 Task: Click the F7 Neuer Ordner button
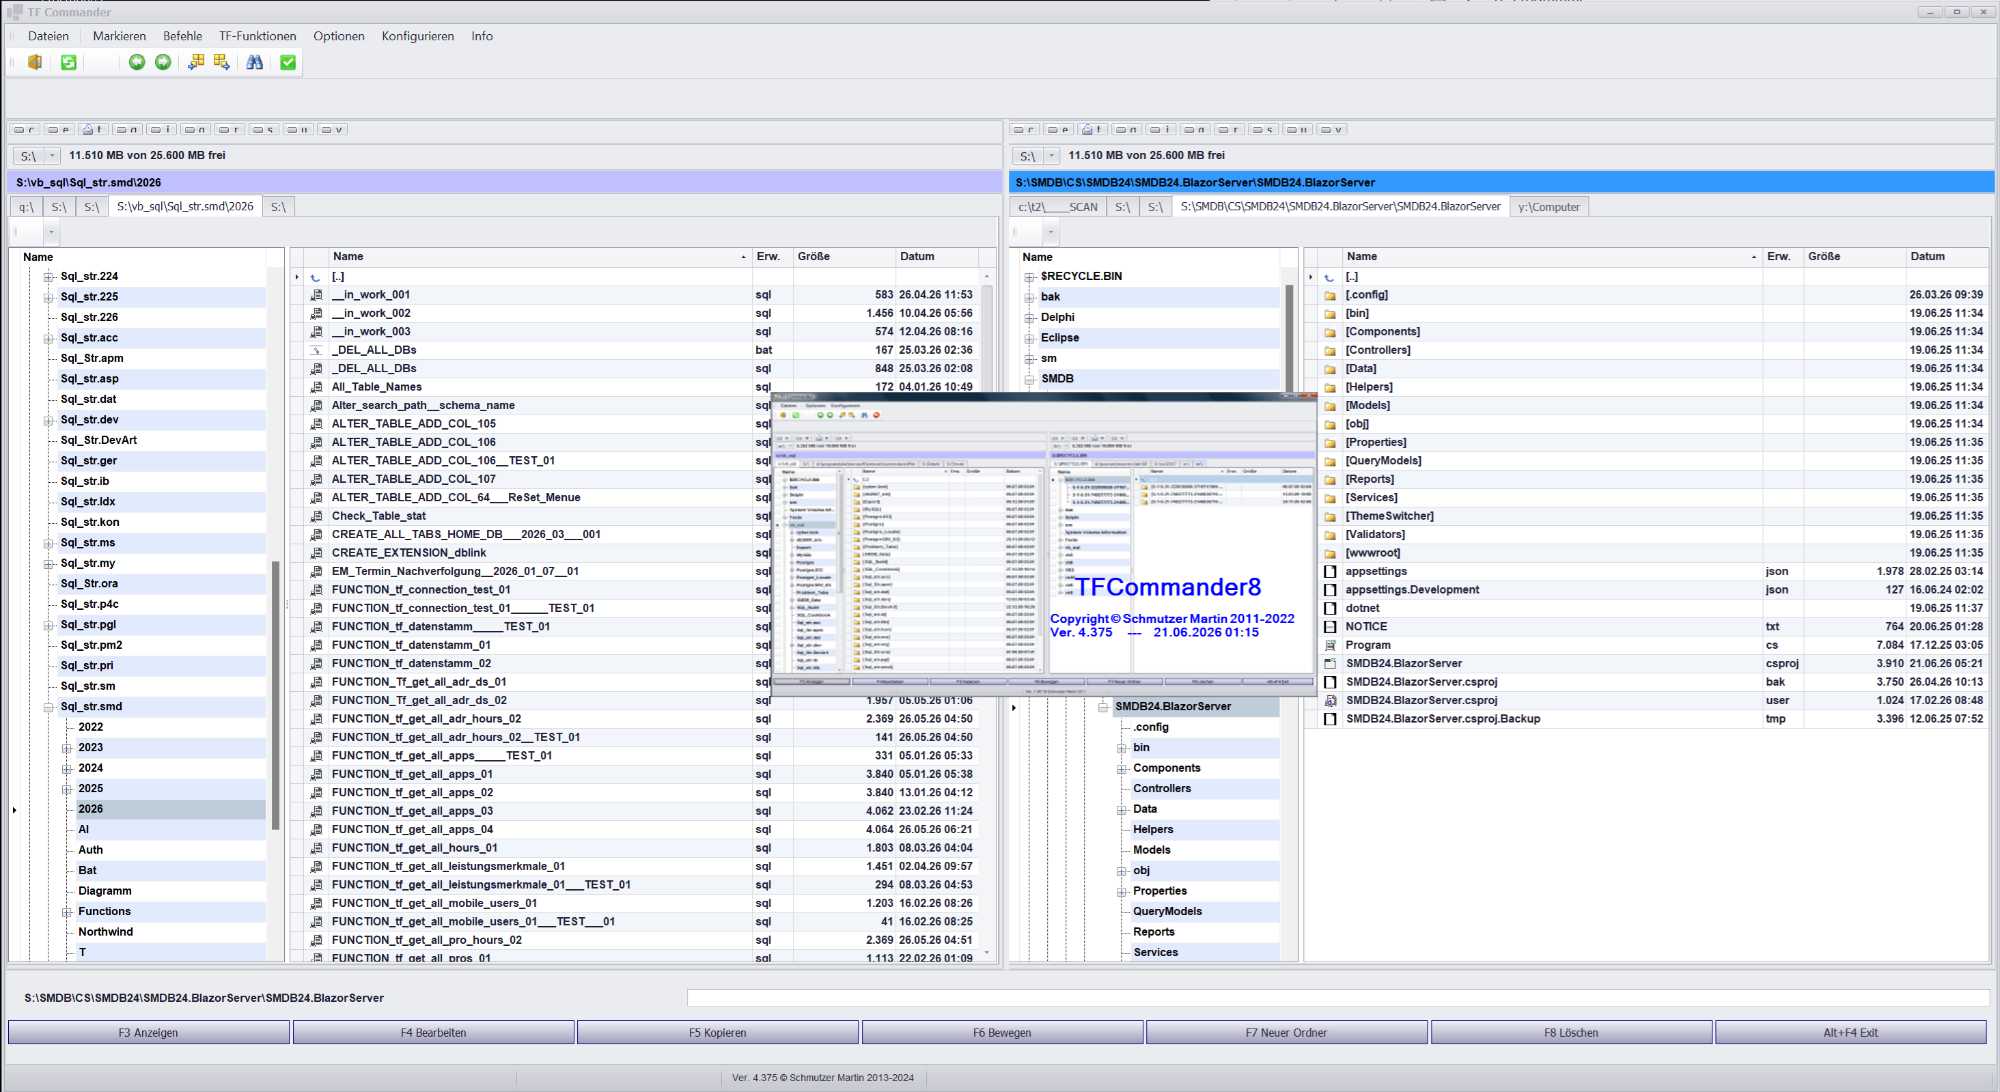1286,1033
